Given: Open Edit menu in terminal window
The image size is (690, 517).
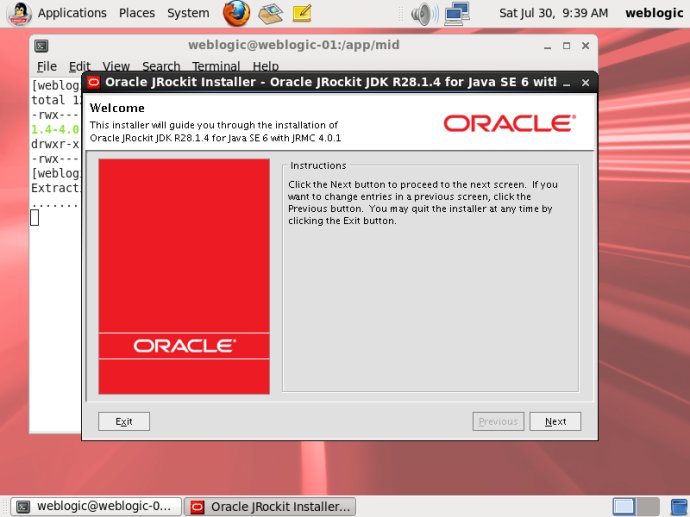Looking at the screenshot, I should click(79, 66).
